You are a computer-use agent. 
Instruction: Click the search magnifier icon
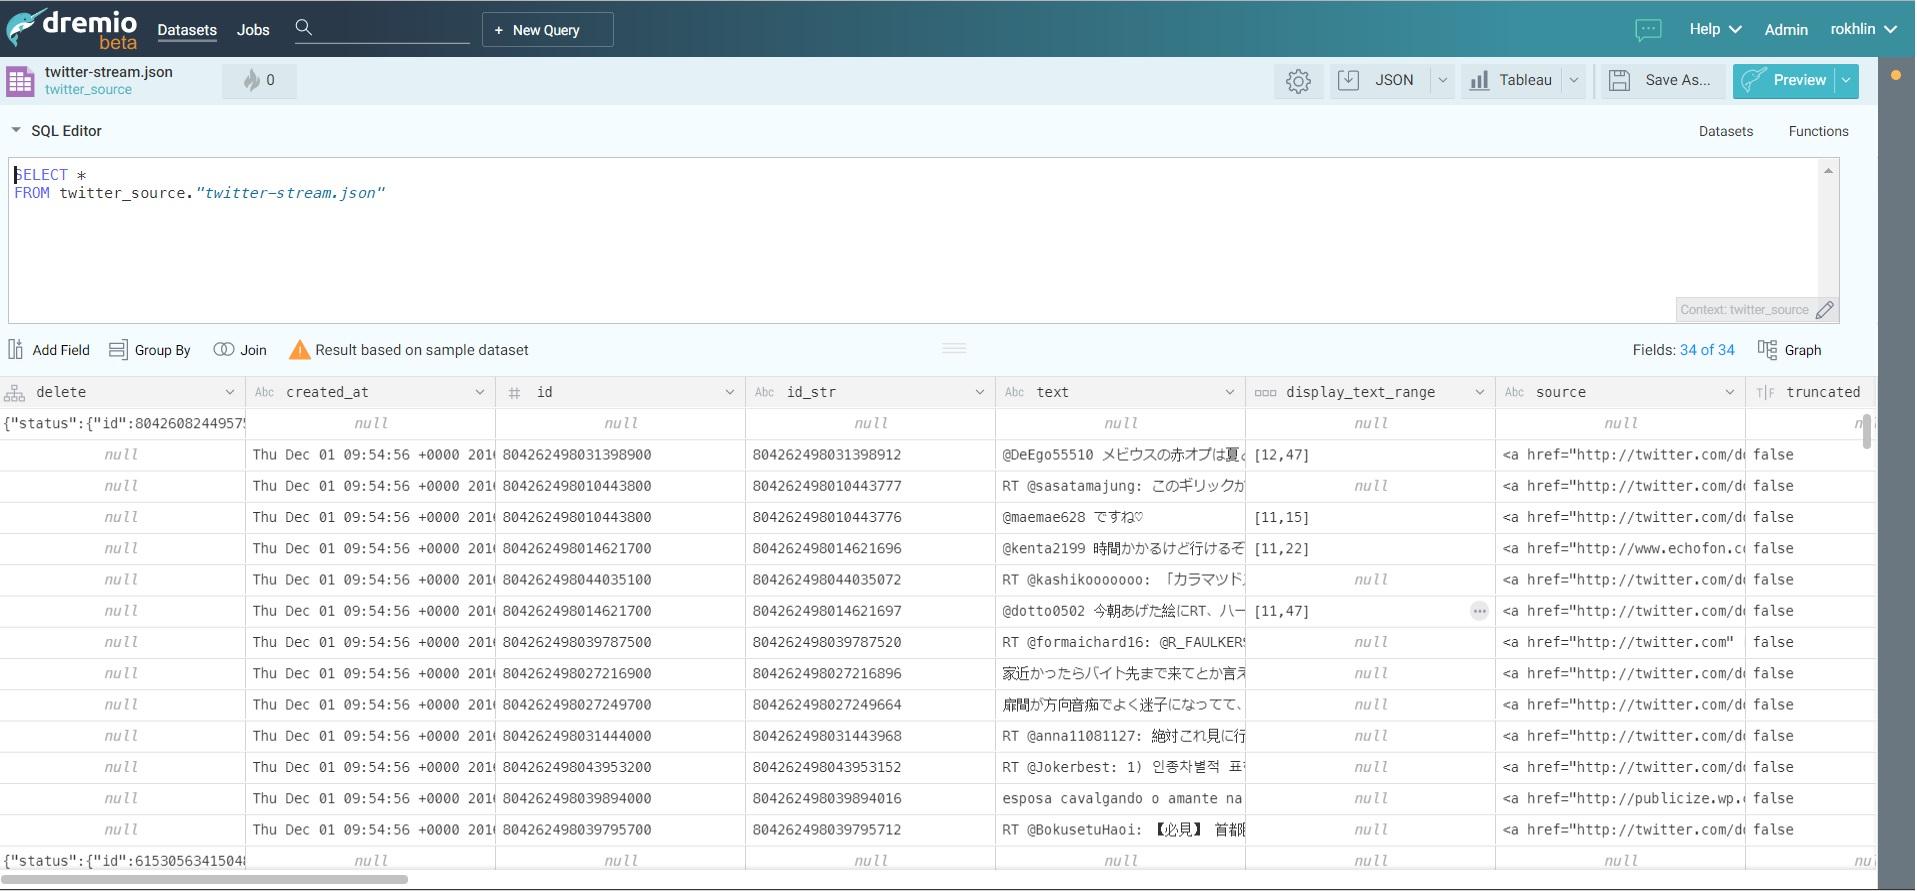coord(304,28)
